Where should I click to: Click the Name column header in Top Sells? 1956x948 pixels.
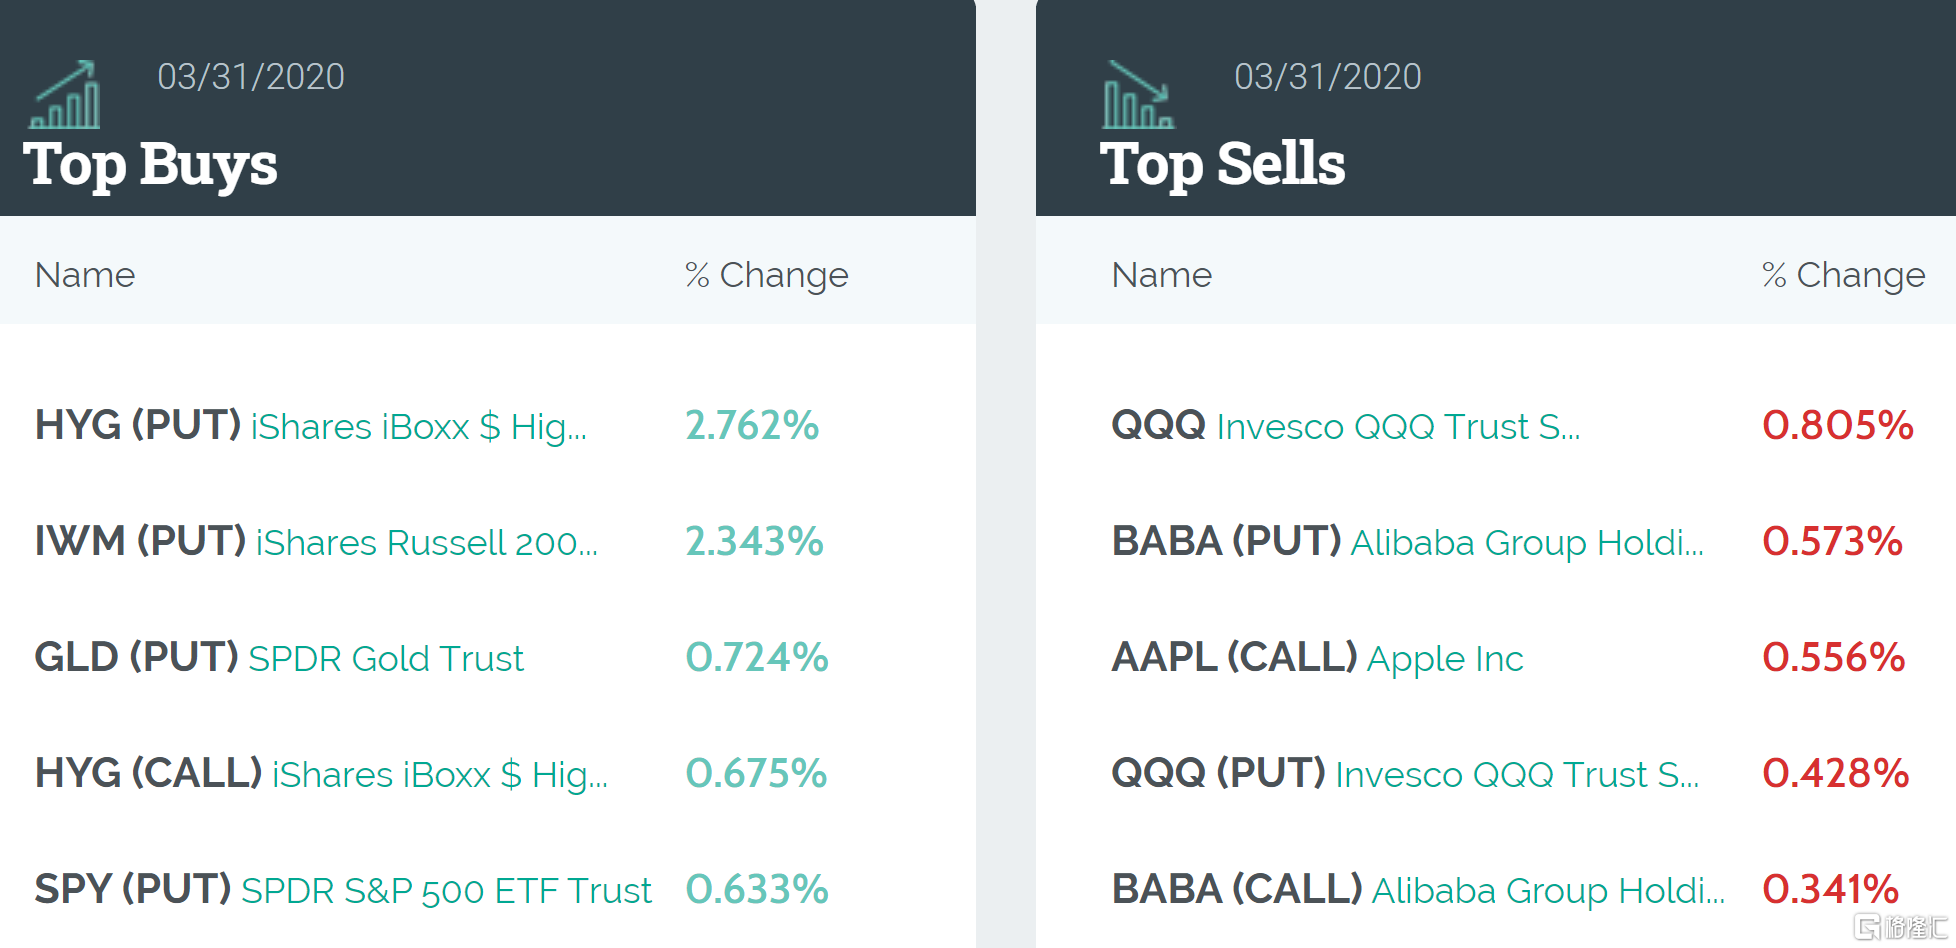[1161, 275]
